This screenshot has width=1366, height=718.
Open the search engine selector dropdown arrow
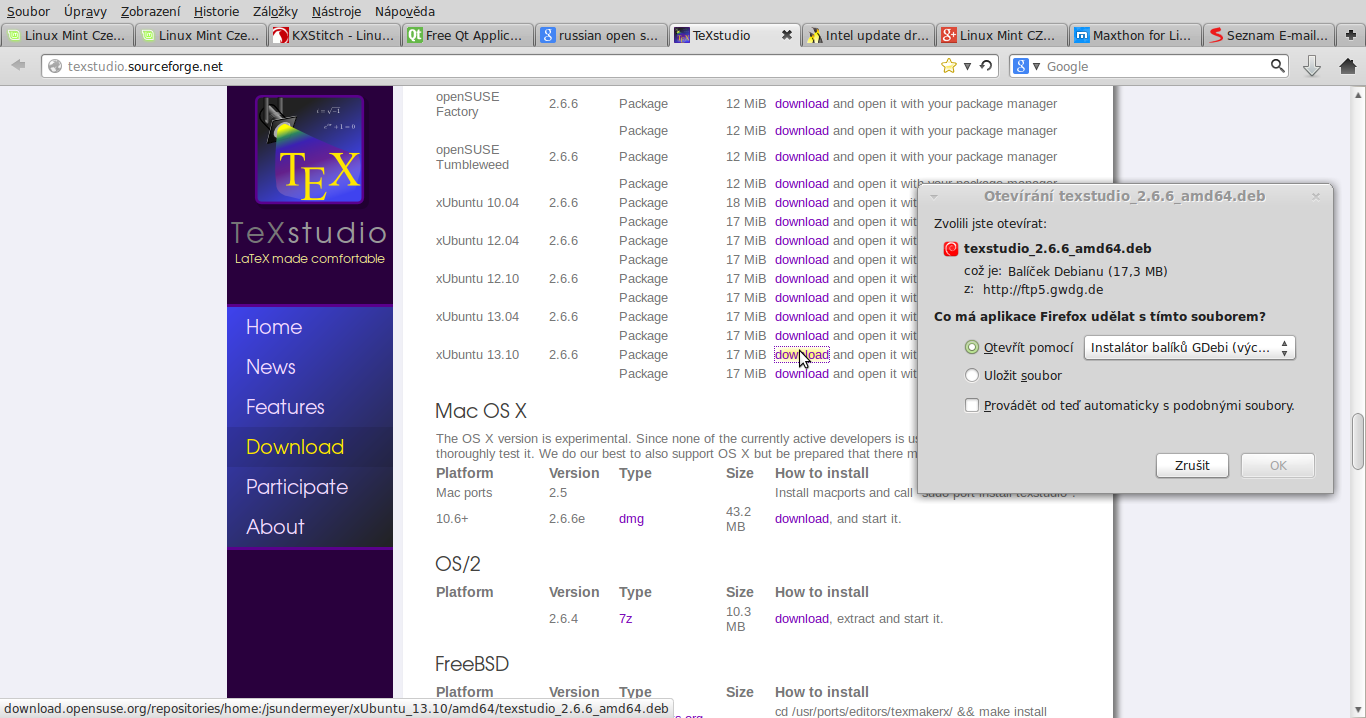coord(1036,66)
